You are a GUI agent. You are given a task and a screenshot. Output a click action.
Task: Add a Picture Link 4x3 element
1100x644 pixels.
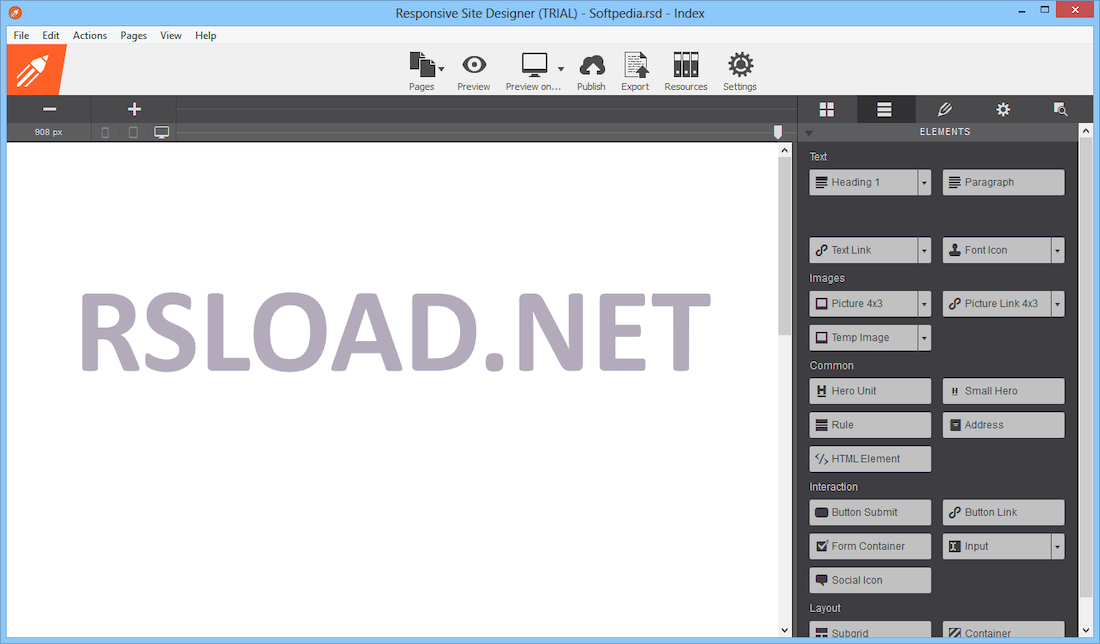[x=997, y=304]
